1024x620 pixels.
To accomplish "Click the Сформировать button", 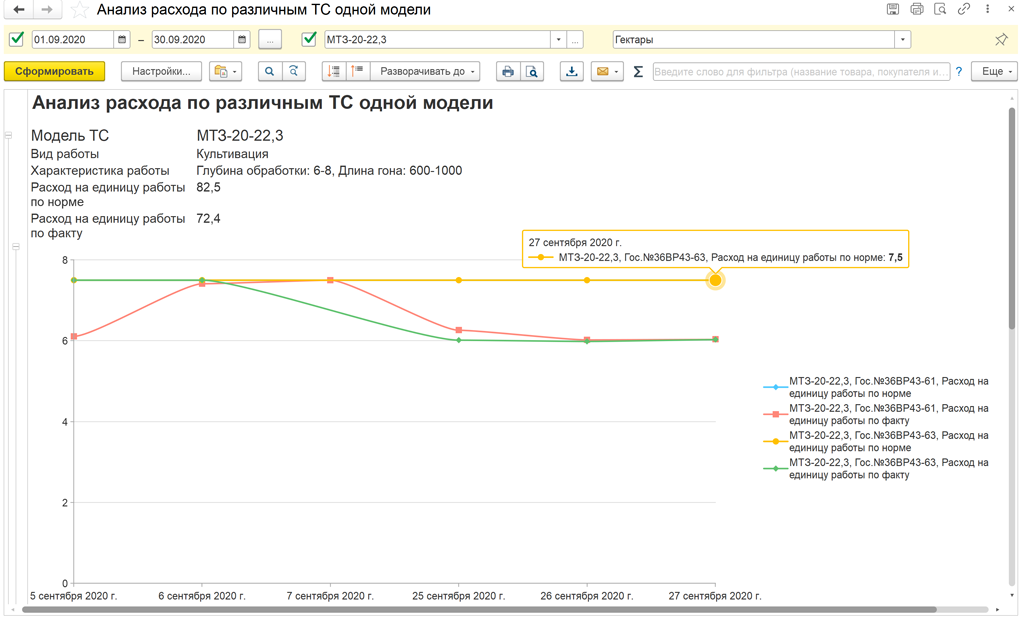I will click(54, 72).
